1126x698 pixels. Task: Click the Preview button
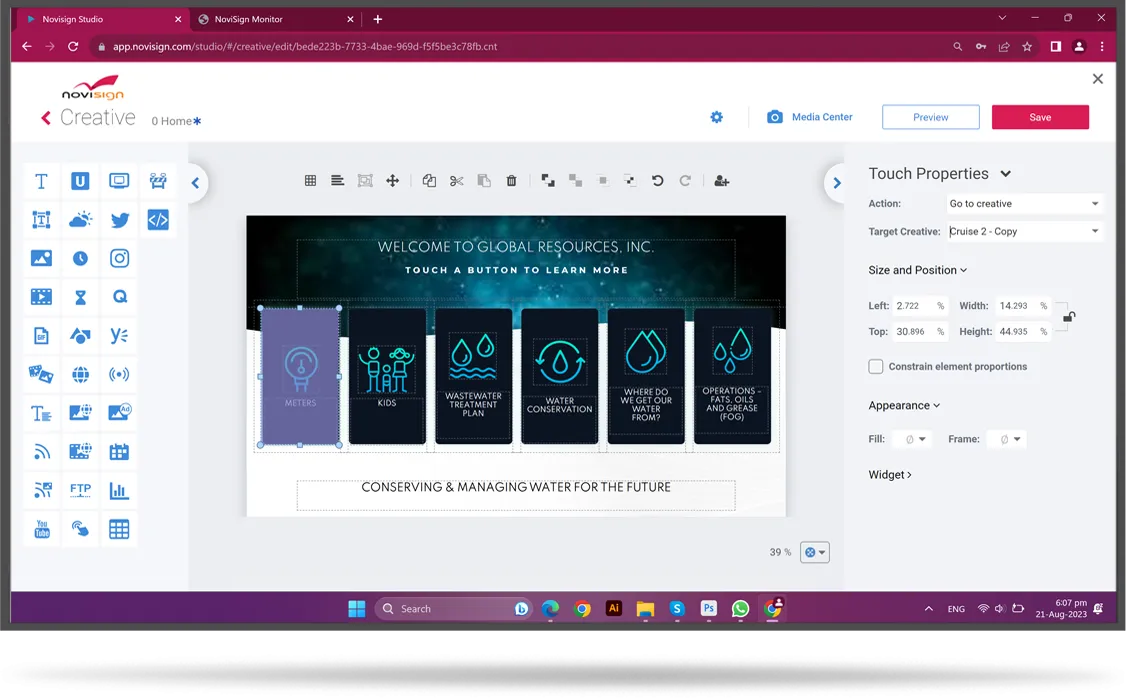tap(930, 117)
